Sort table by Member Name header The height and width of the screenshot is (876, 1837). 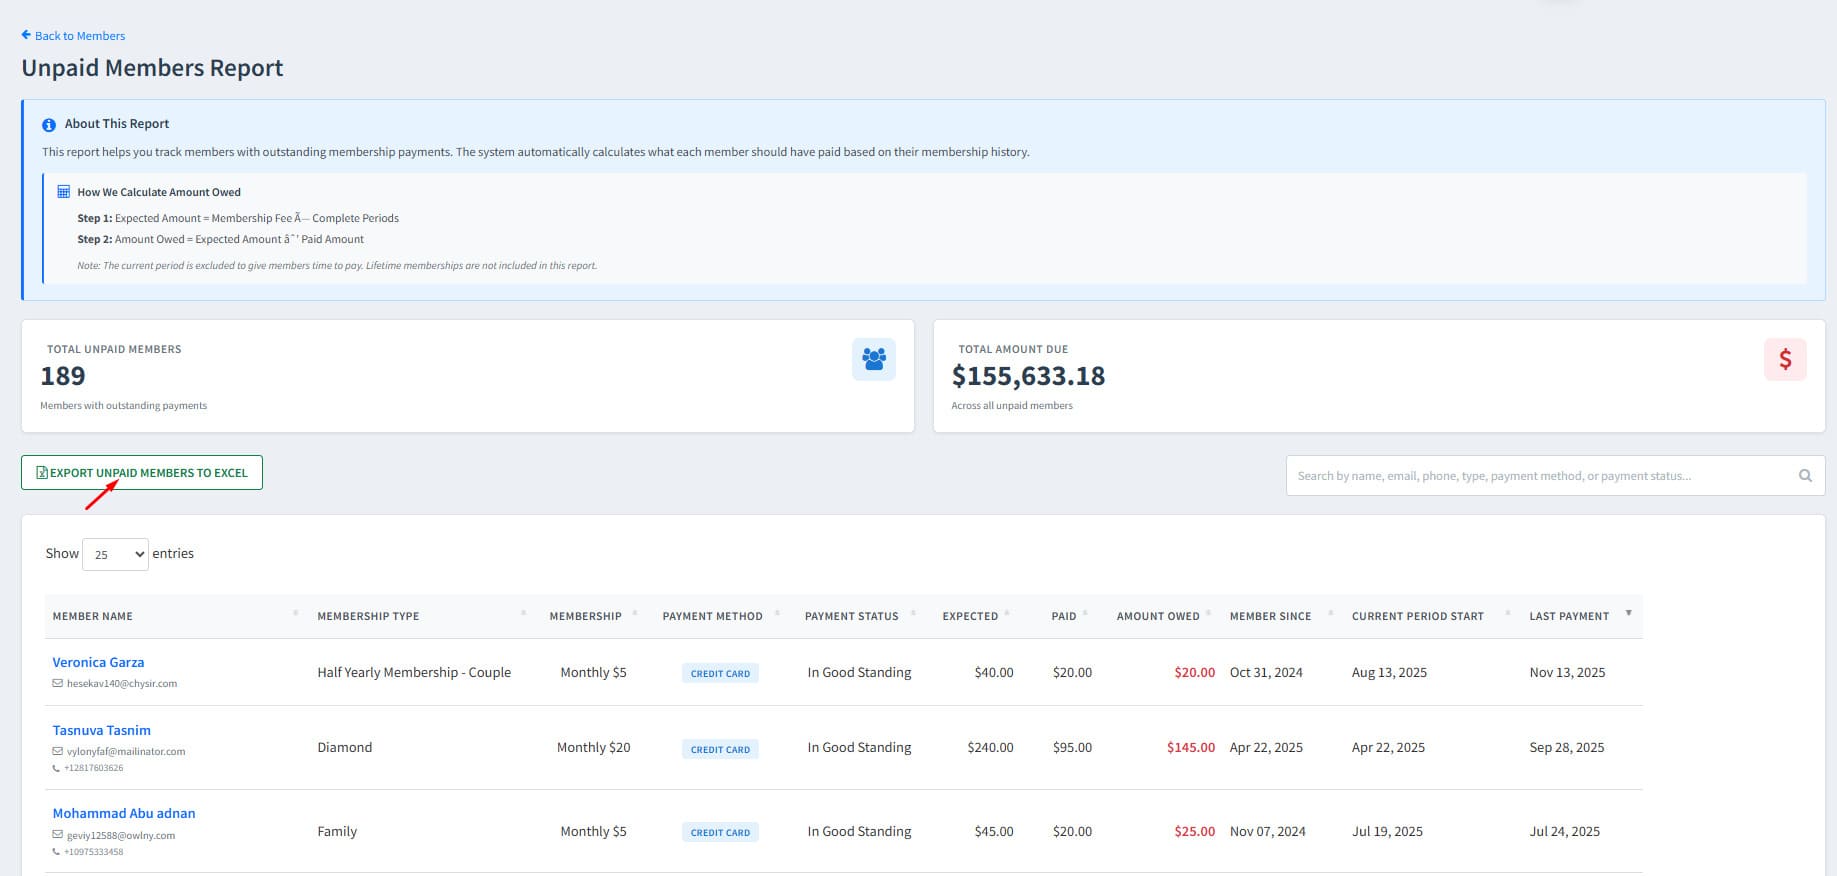point(93,616)
